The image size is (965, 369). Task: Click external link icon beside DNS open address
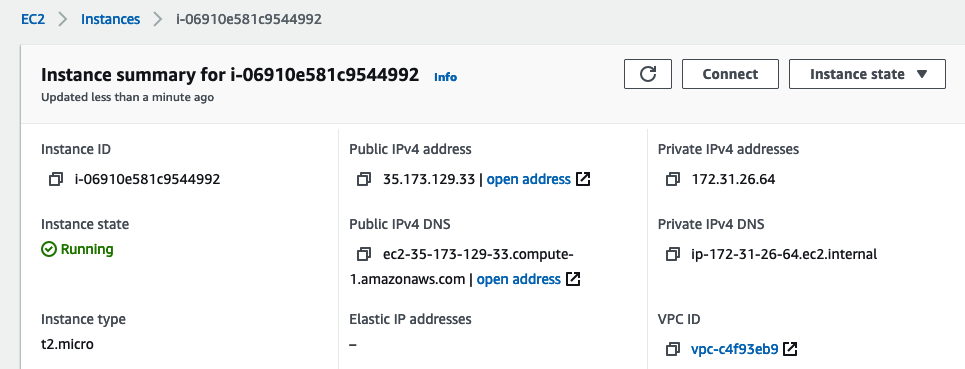572,279
